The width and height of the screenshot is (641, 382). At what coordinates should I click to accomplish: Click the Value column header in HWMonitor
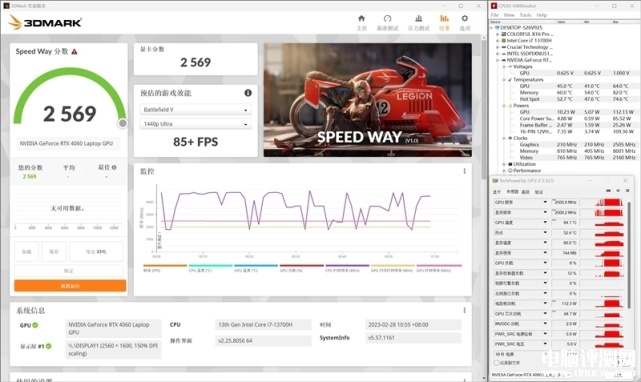[569, 22]
